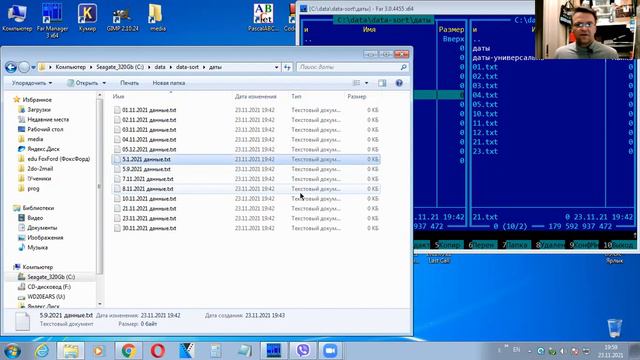Click the data-sort breadcrumb segment
This screenshot has width=640, height=360.
[187, 67]
